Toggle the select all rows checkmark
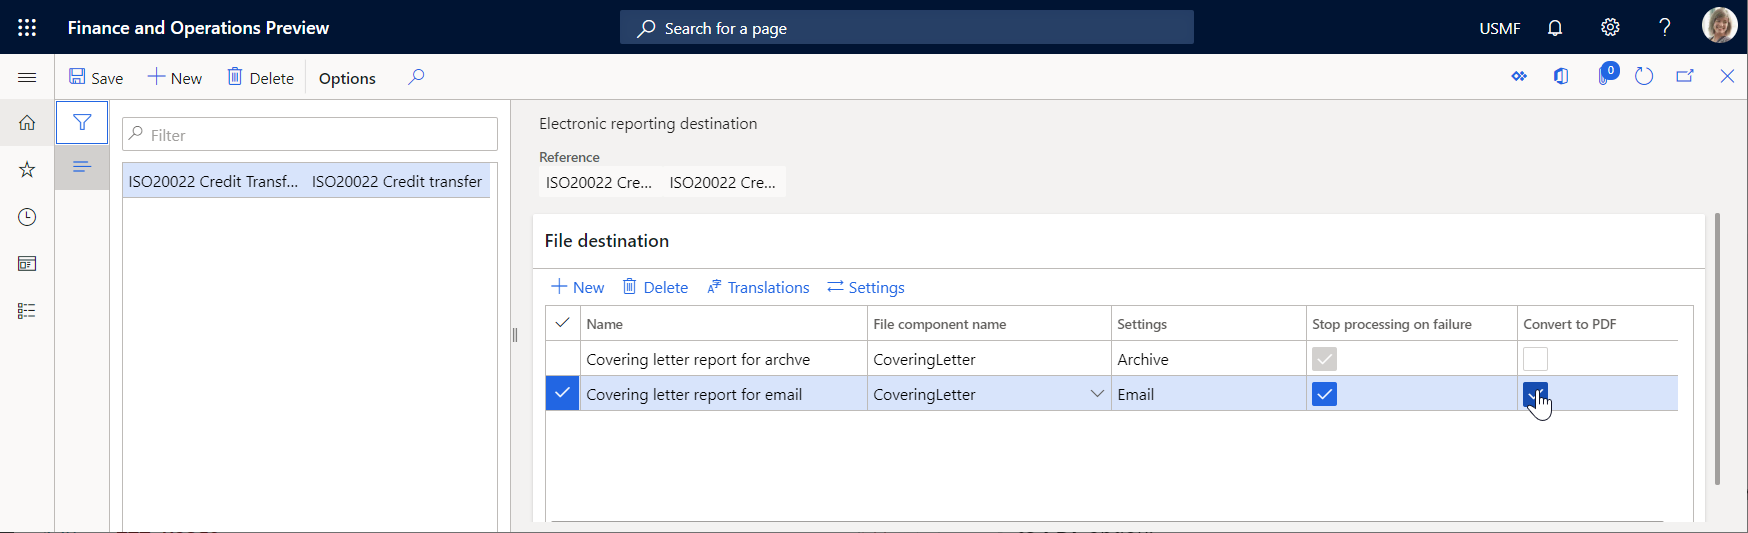1748x533 pixels. coord(562,323)
